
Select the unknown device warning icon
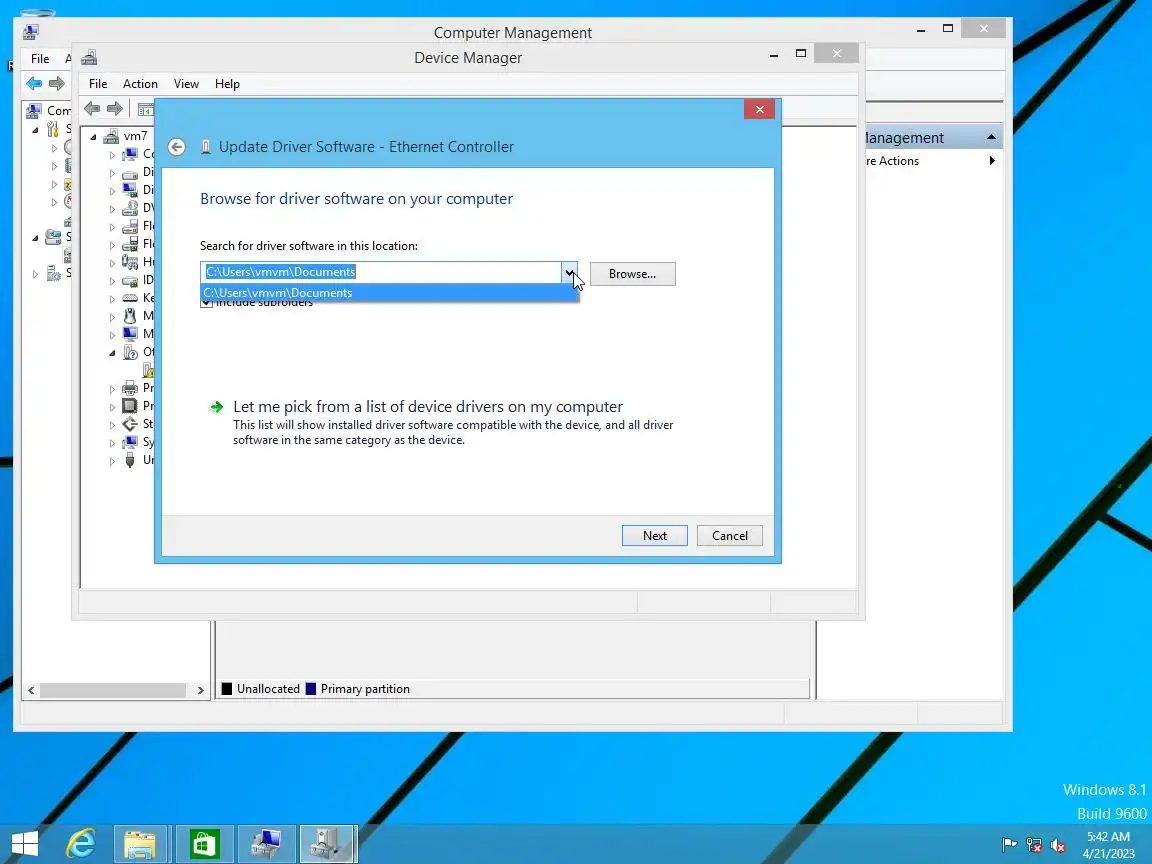[x=148, y=370]
